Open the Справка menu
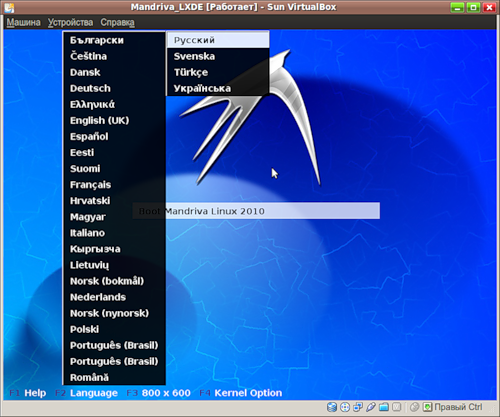The height and width of the screenshot is (417, 500). tap(118, 22)
